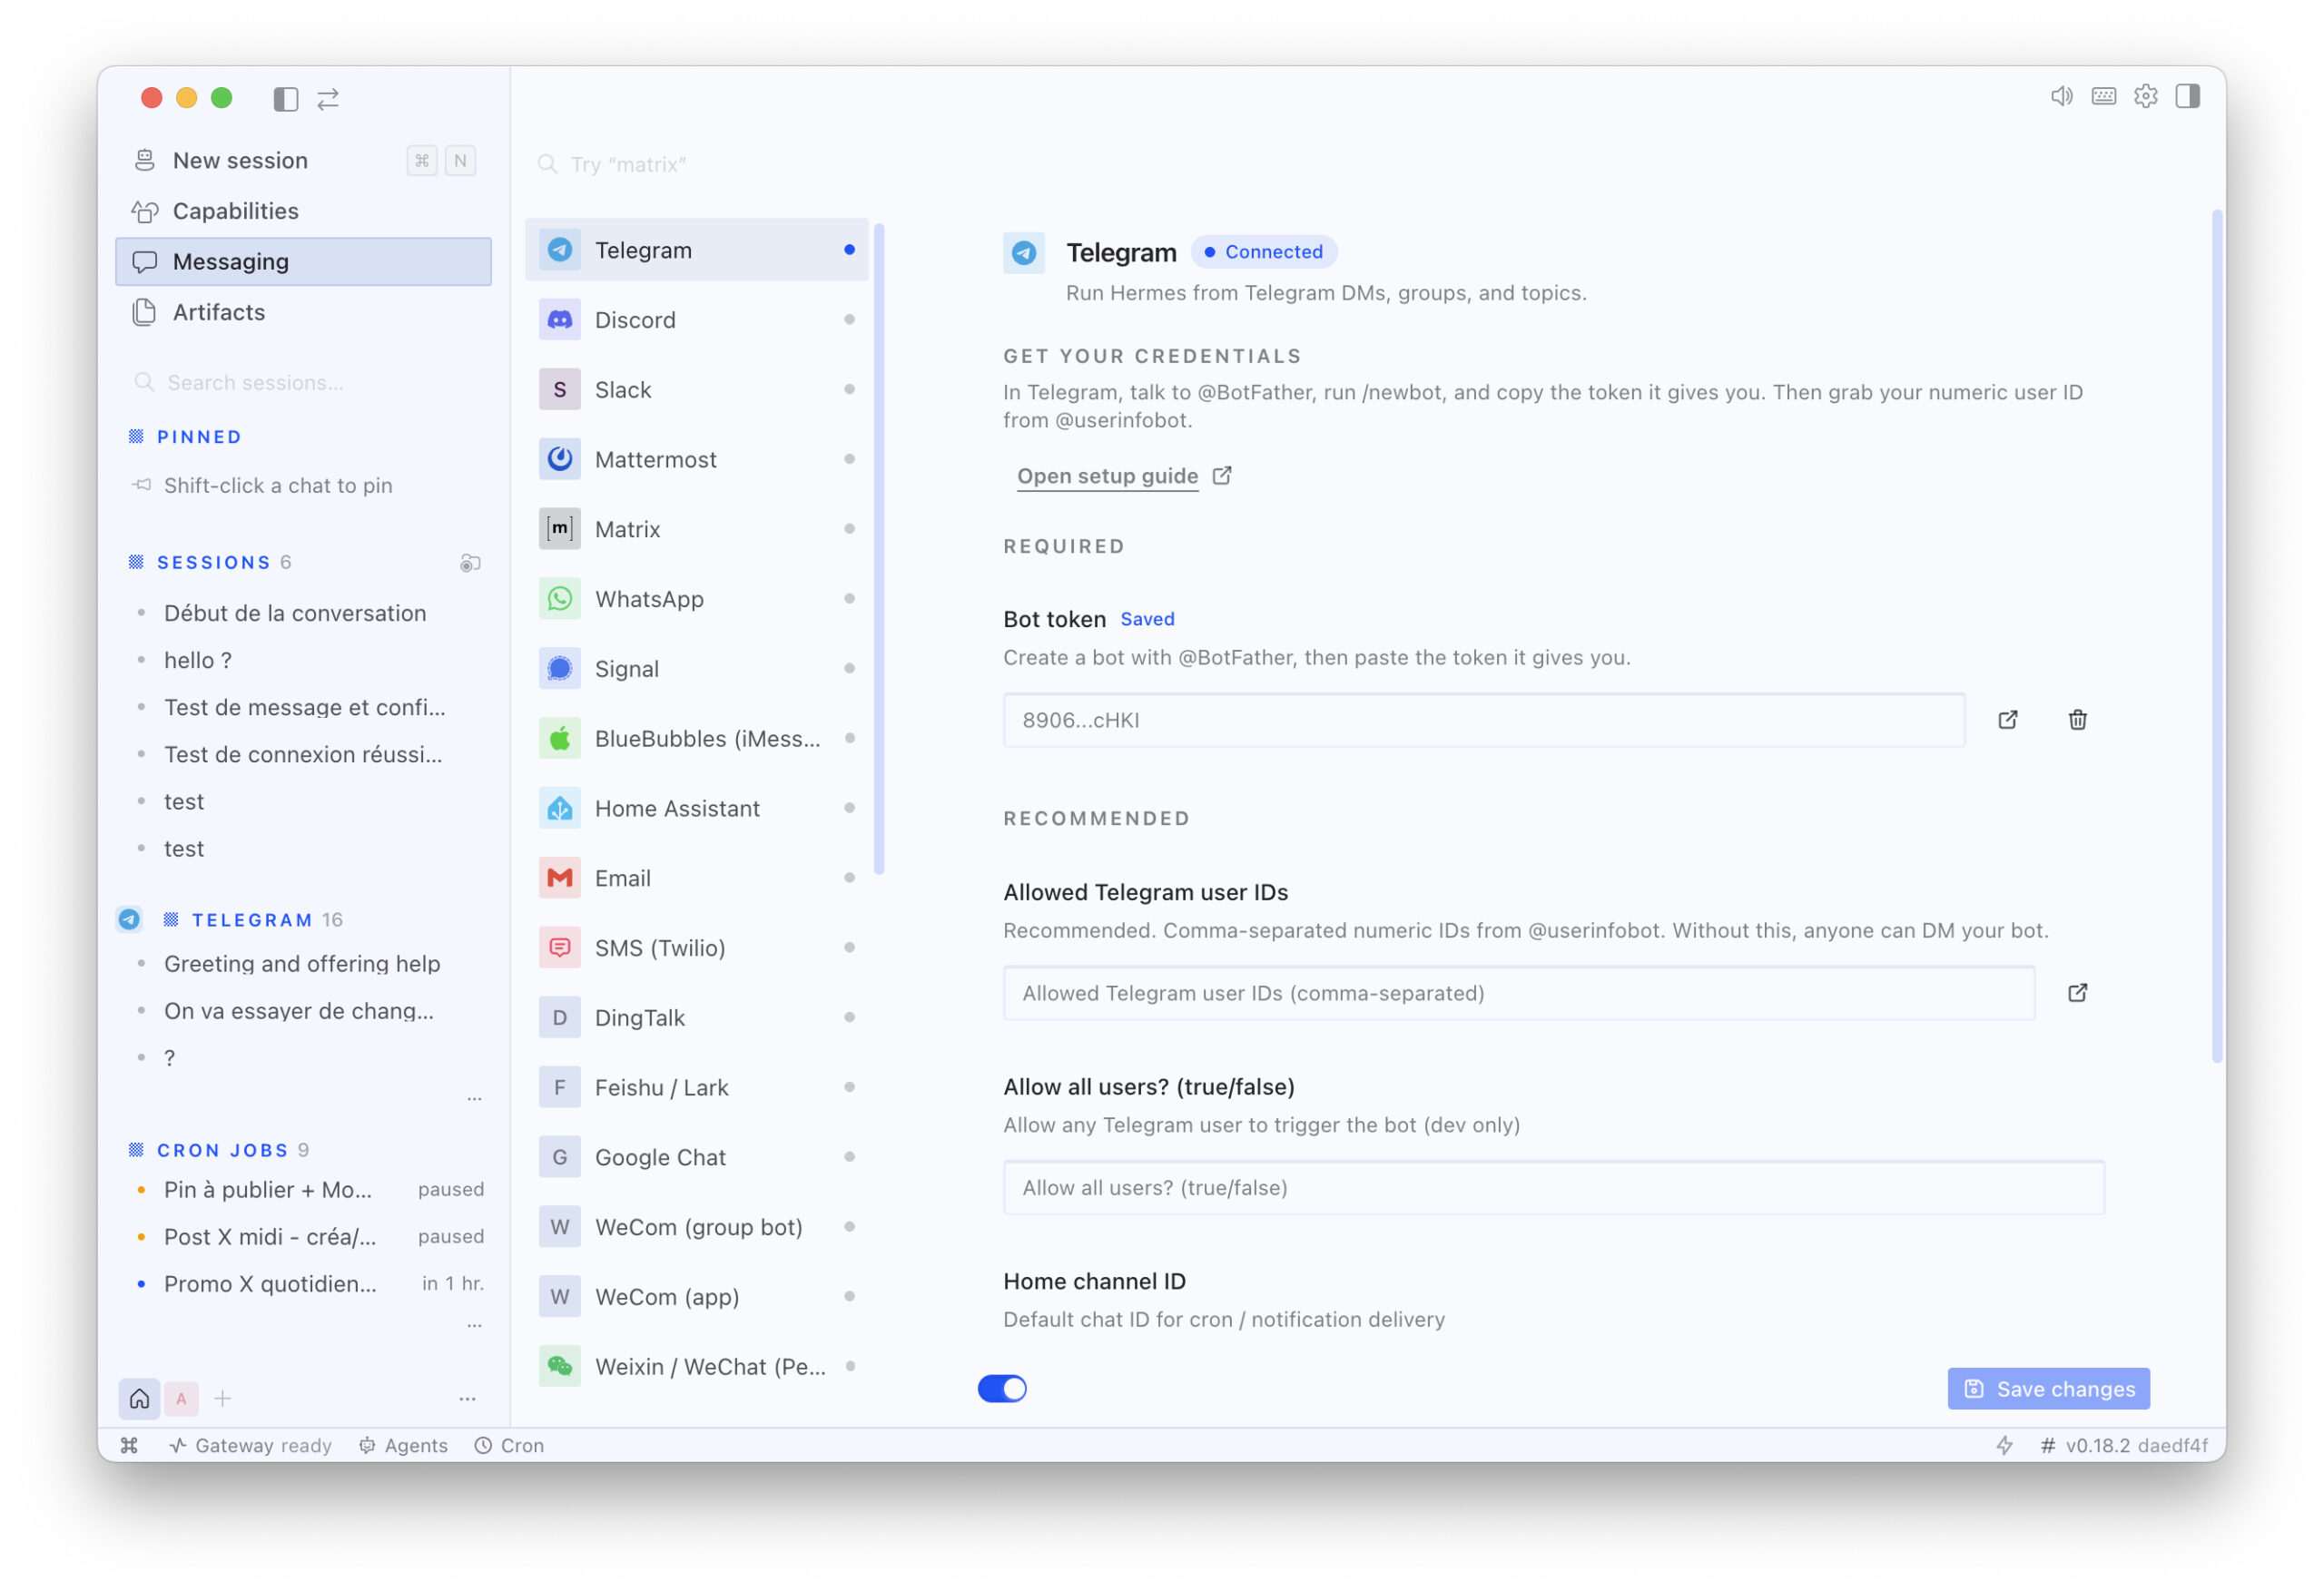Click Gateway ready in status bar
Image resolution: width=2324 pixels, height=1591 pixels.
click(x=250, y=1445)
